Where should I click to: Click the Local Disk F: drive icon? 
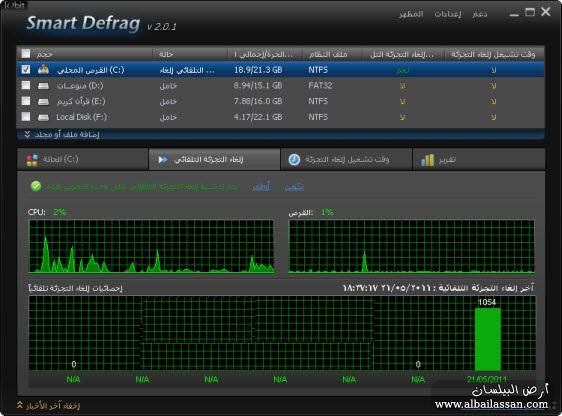point(43,117)
